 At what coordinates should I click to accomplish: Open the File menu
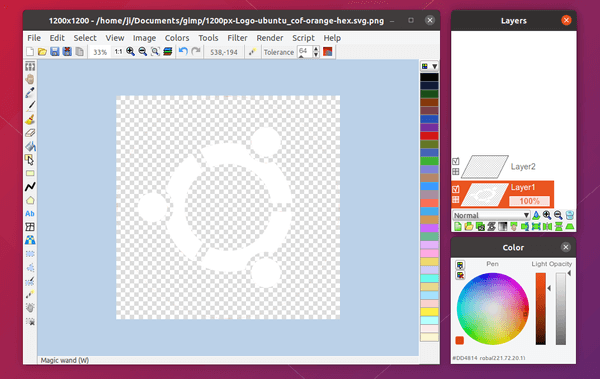34,38
